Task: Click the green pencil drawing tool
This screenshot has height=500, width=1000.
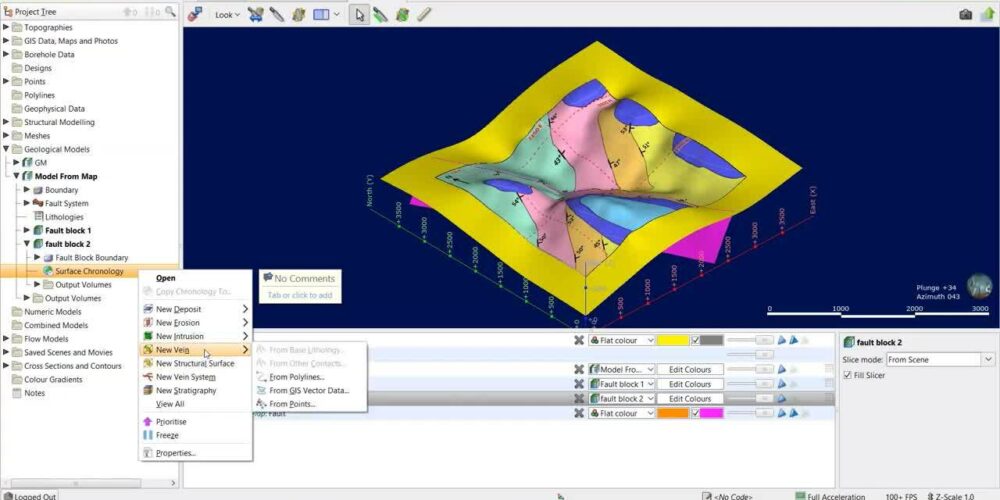Action: pyautogui.click(x=381, y=14)
